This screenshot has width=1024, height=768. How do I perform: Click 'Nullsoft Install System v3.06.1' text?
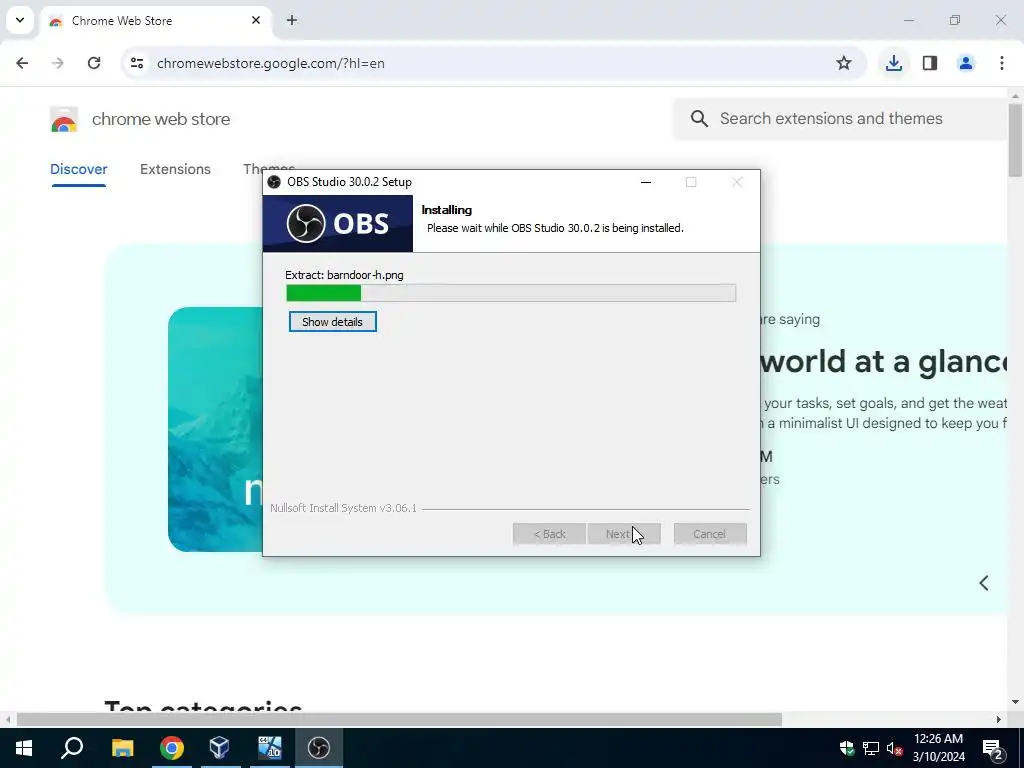pyautogui.click(x=344, y=507)
